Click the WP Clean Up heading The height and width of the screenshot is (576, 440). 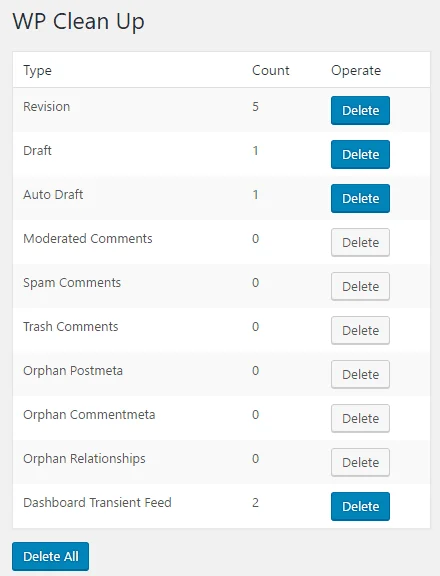(x=78, y=21)
